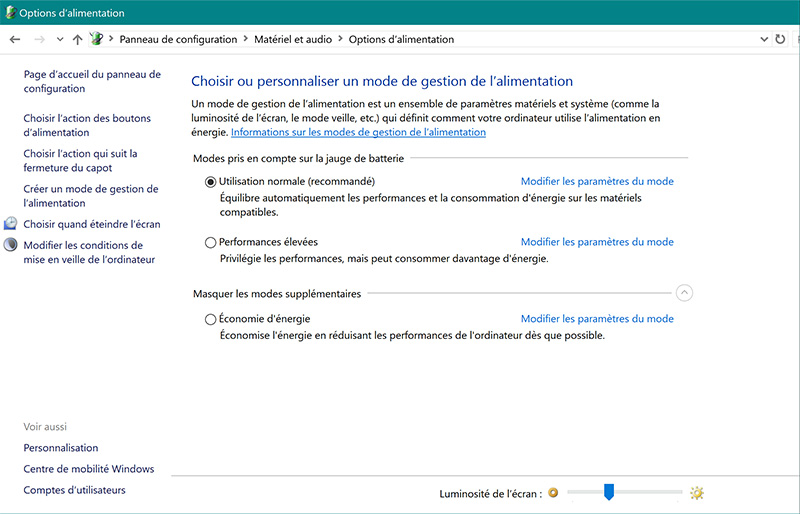Click the Luminosité de l'écran slider thumb
This screenshot has width=800, height=514.
pos(608,492)
